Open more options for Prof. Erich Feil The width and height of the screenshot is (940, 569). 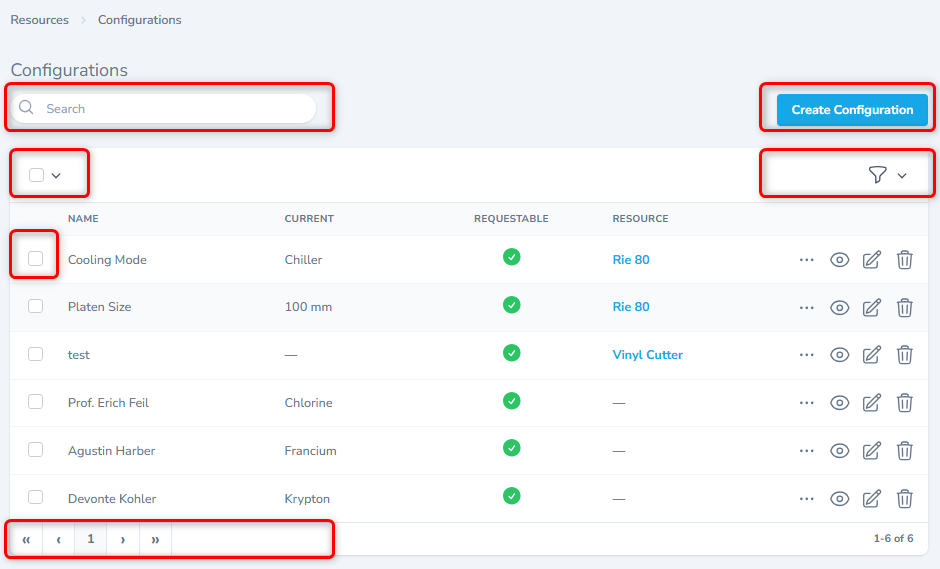807,403
